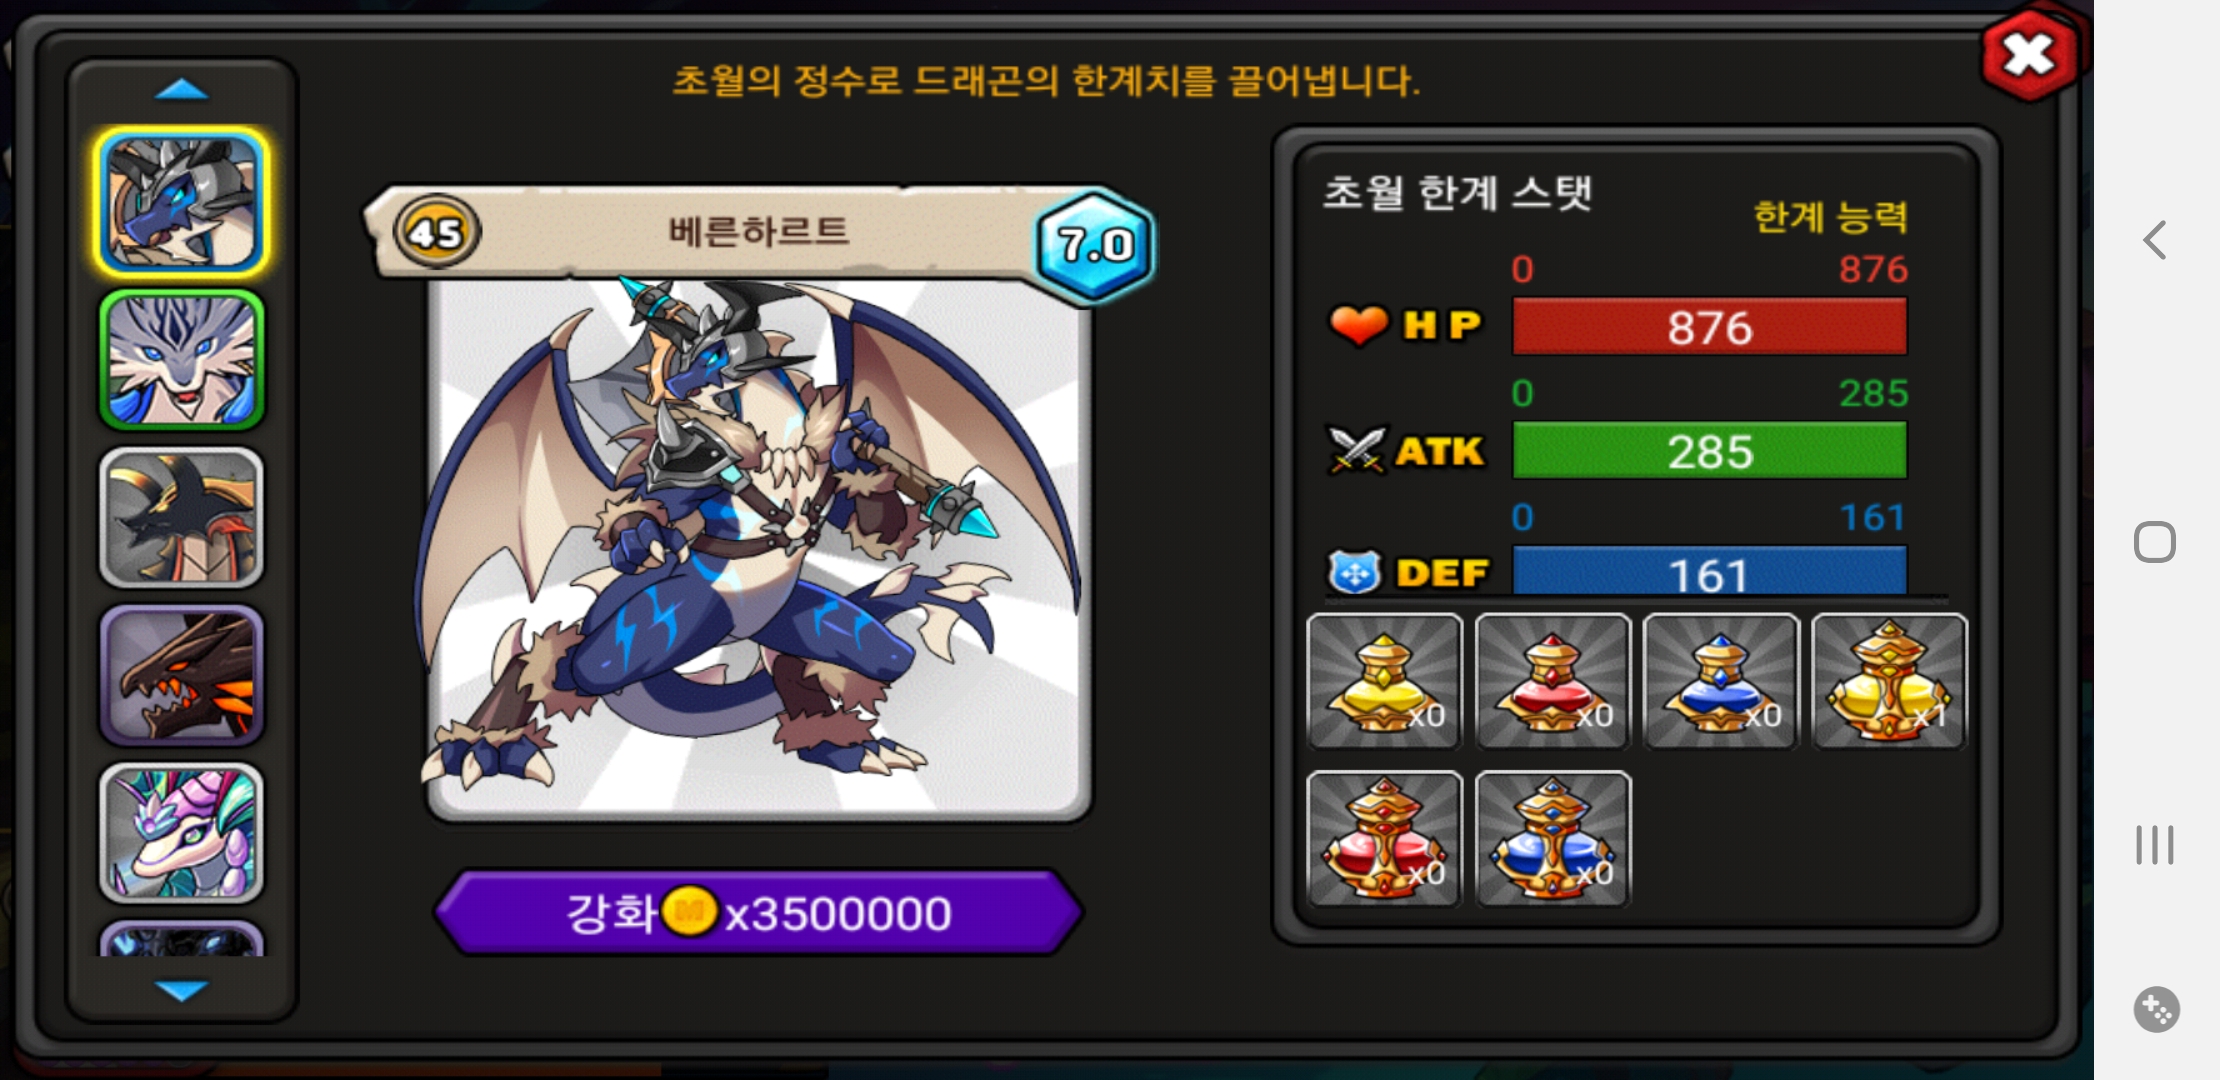Select the large yellow potion x1
The image size is (2220, 1080).
(x=1889, y=681)
